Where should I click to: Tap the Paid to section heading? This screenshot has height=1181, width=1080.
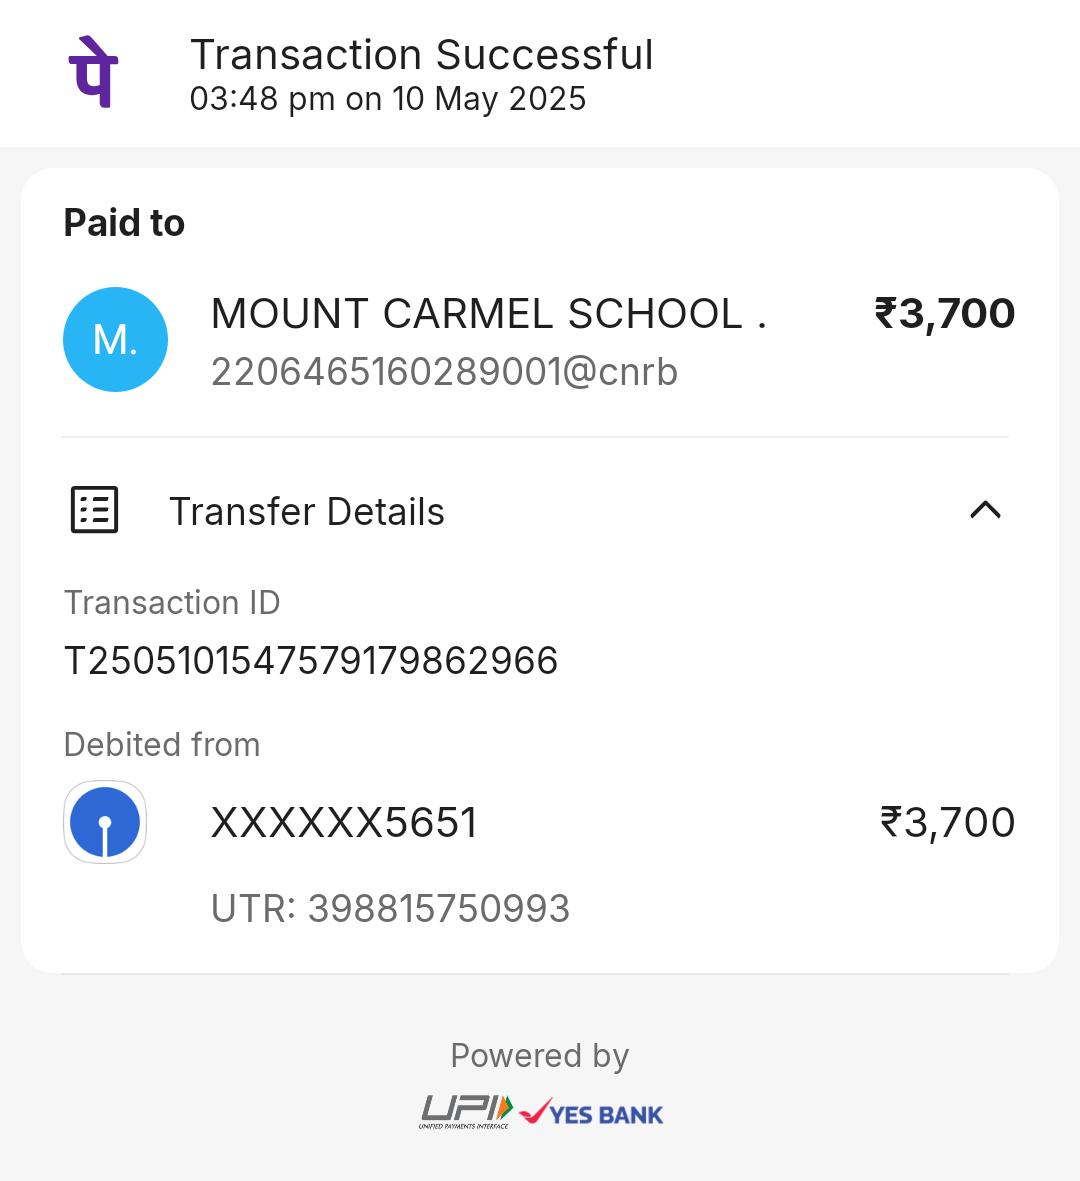point(124,223)
